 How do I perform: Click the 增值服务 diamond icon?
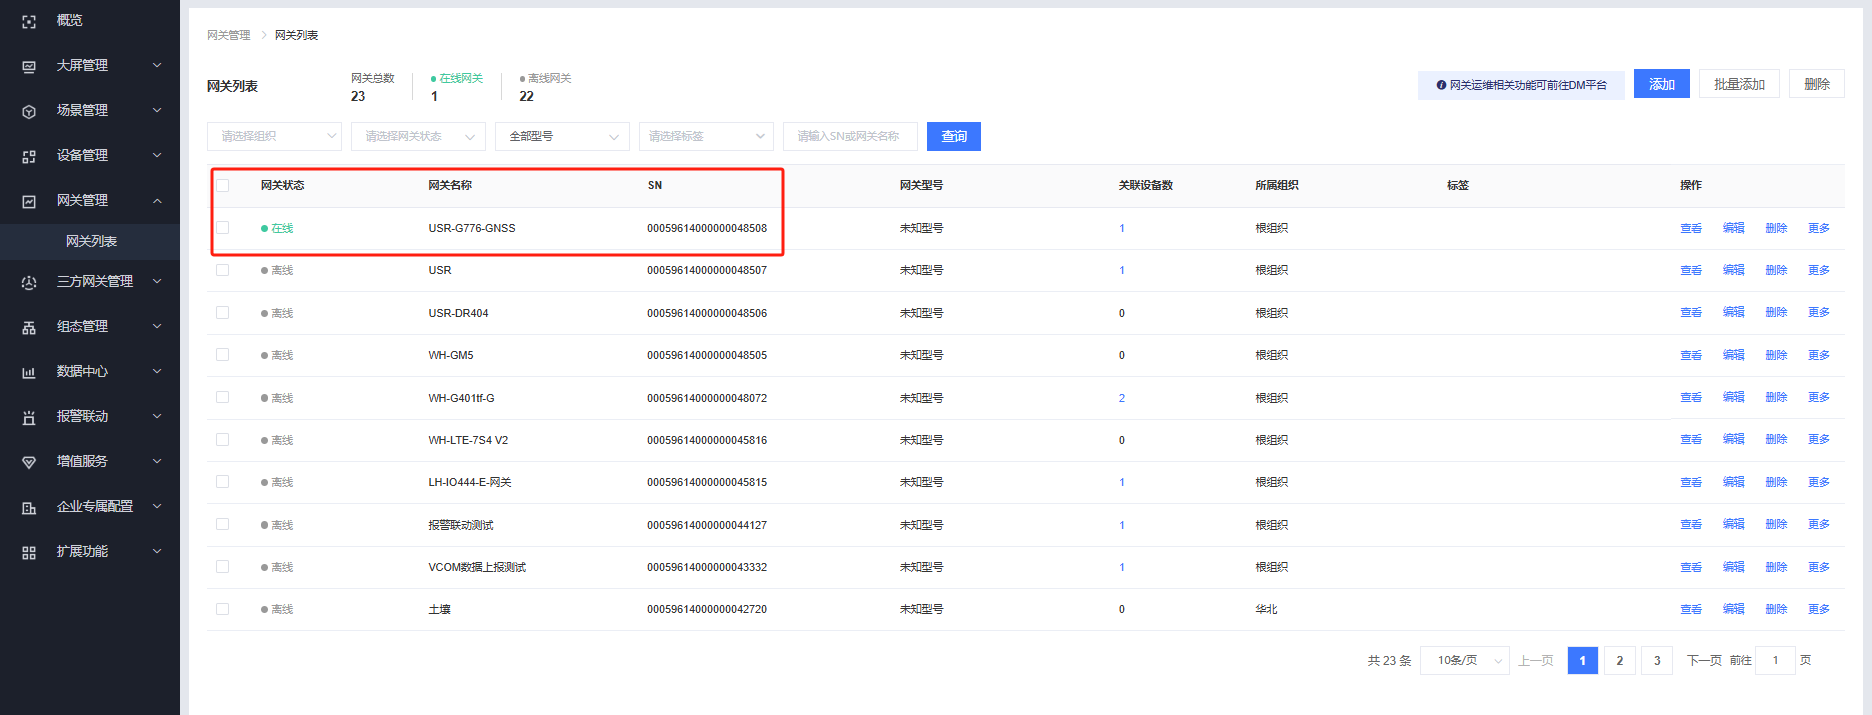point(29,462)
